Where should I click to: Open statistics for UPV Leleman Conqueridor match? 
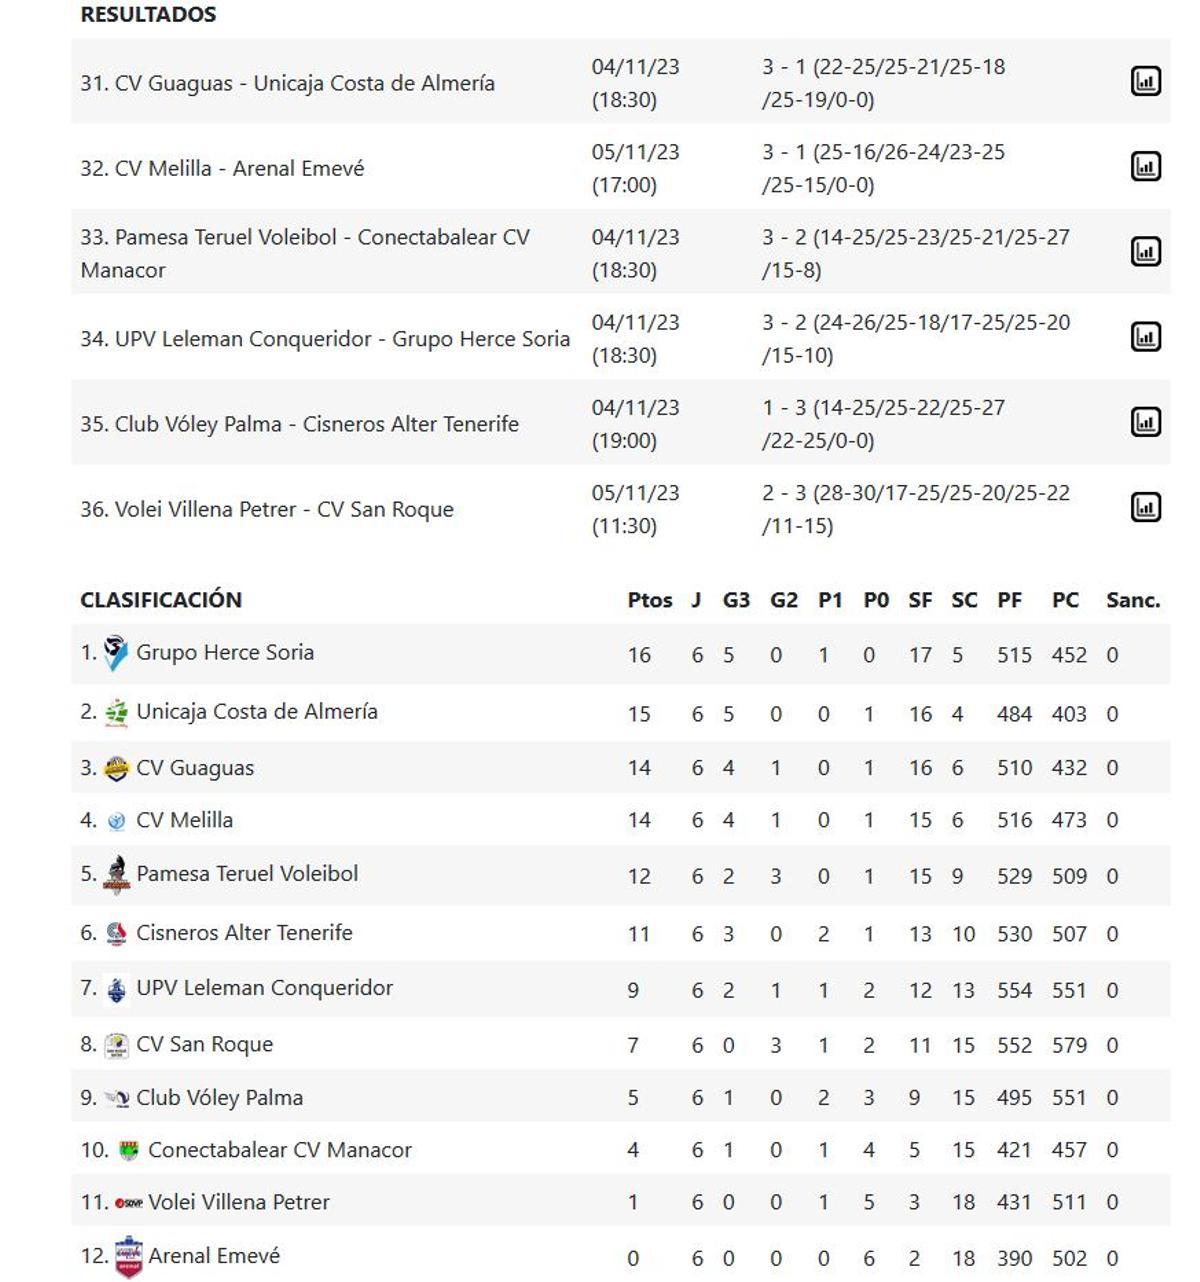(1146, 338)
